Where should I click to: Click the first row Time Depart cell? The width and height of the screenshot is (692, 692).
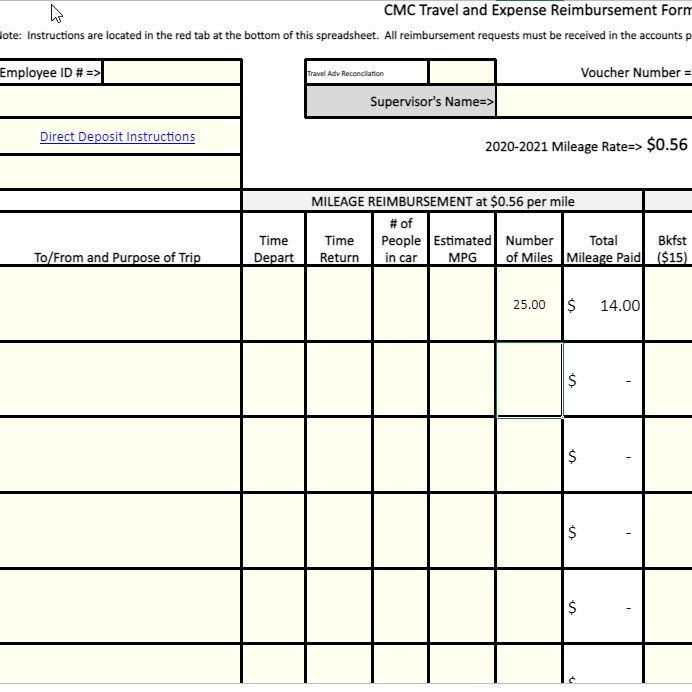pyautogui.click(x=274, y=305)
